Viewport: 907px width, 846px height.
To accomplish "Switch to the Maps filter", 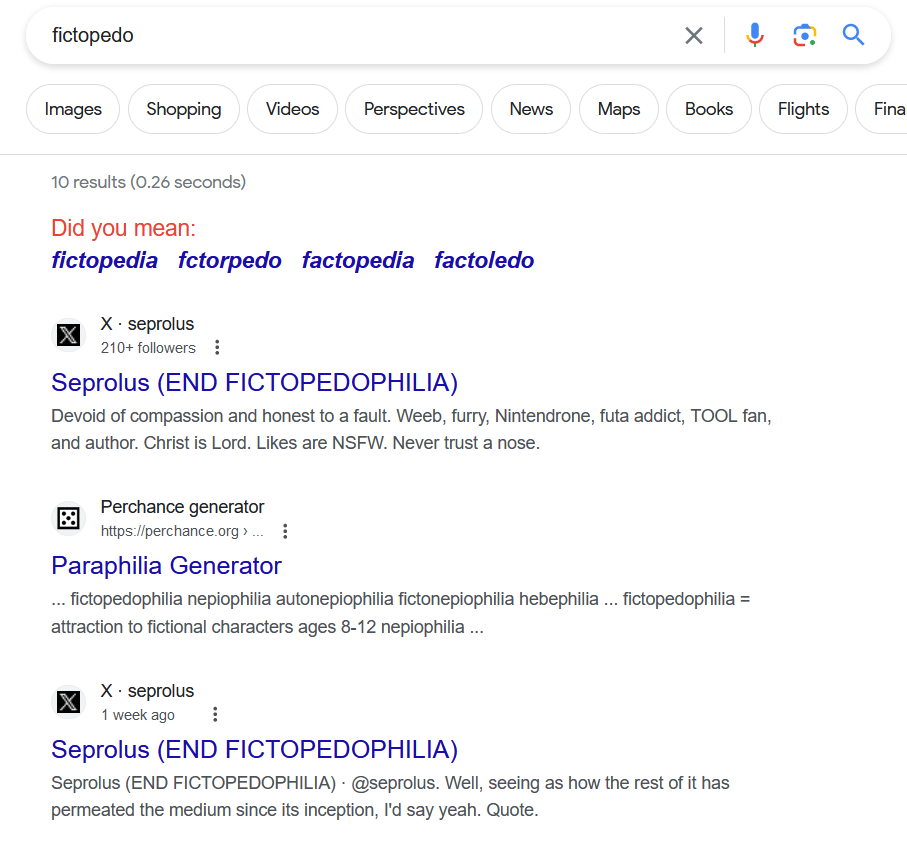I will (x=619, y=109).
